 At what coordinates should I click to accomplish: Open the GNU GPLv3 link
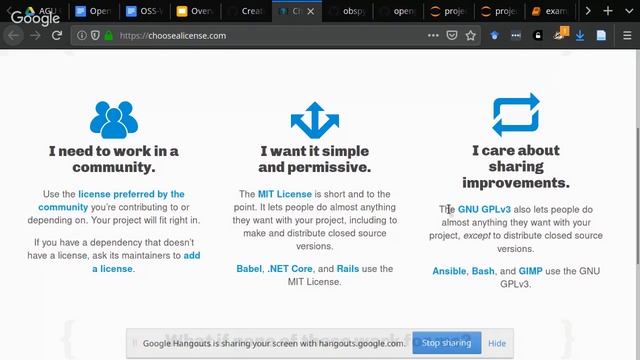tap(484, 209)
